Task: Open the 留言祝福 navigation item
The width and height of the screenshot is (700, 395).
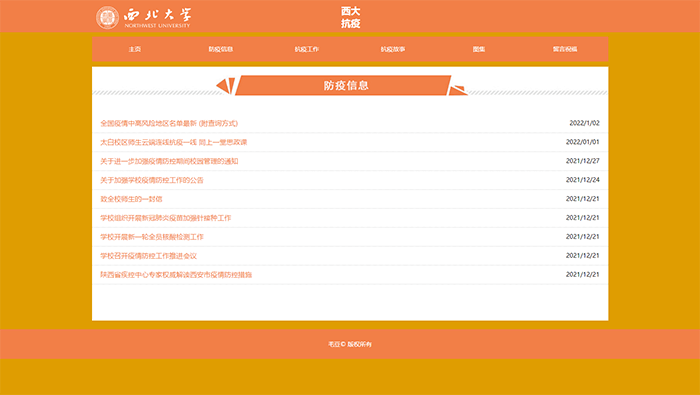Action: click(565, 49)
